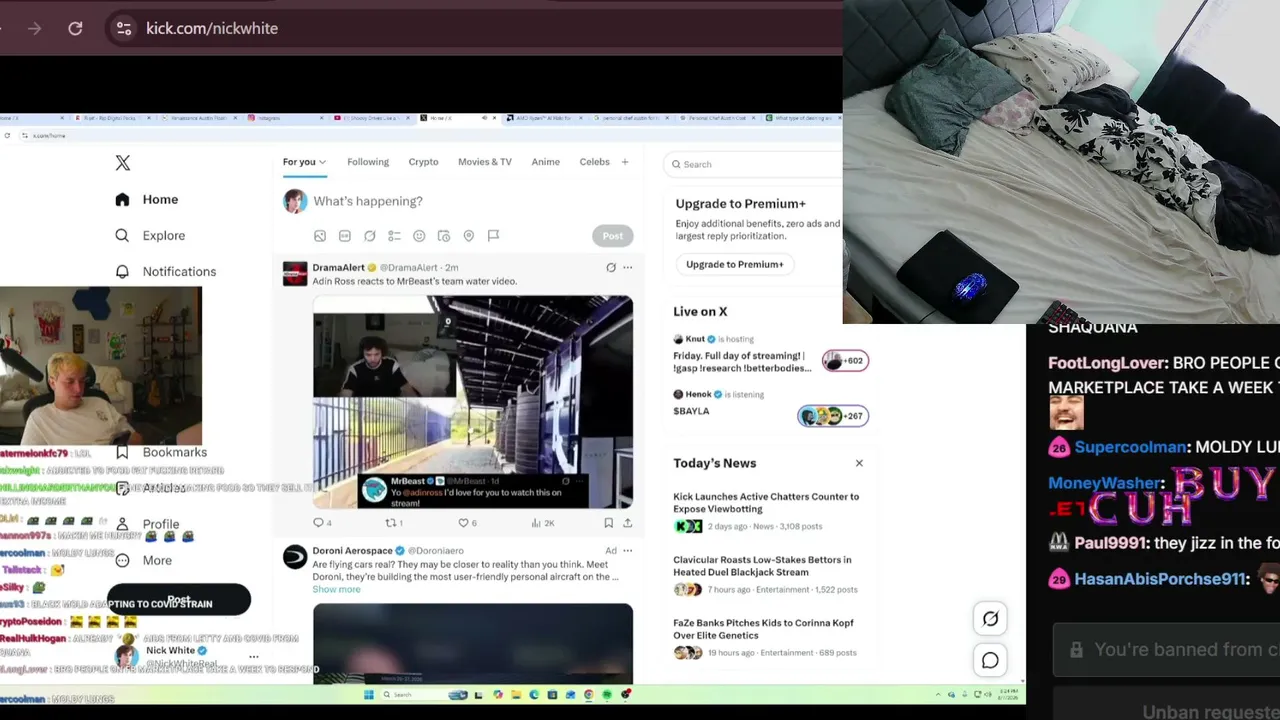1280x720 pixels.
Task: Join Henok's $BAYLA live space
Action: click(770, 404)
